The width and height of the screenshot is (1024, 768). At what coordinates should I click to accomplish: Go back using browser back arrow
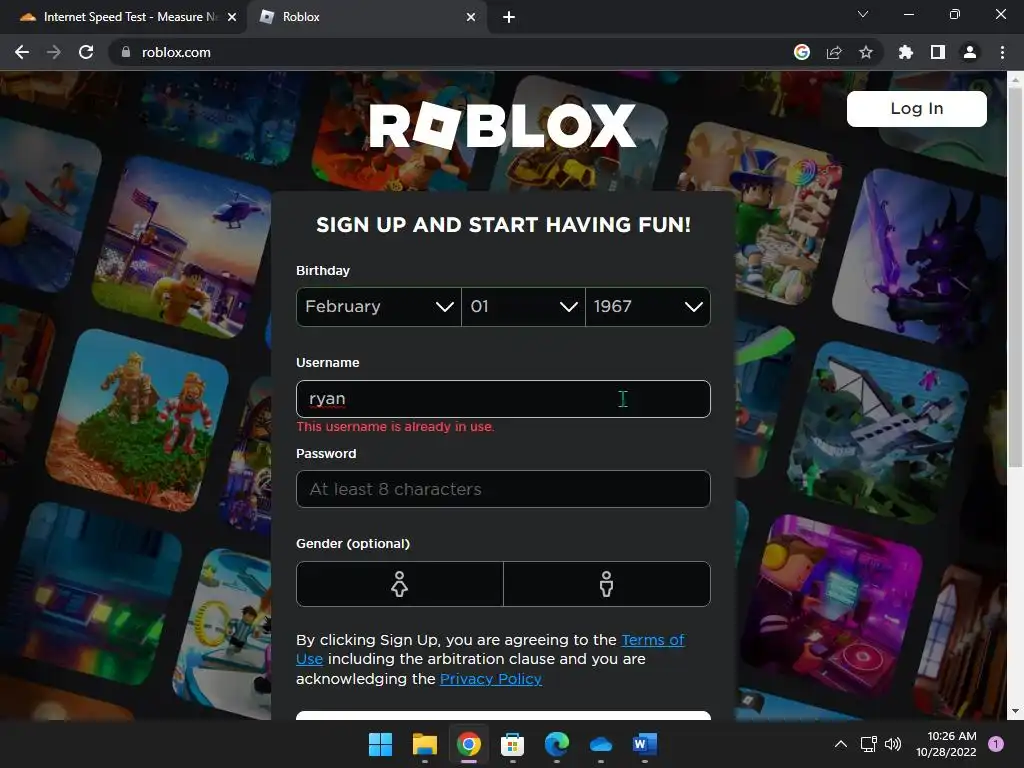tap(22, 52)
